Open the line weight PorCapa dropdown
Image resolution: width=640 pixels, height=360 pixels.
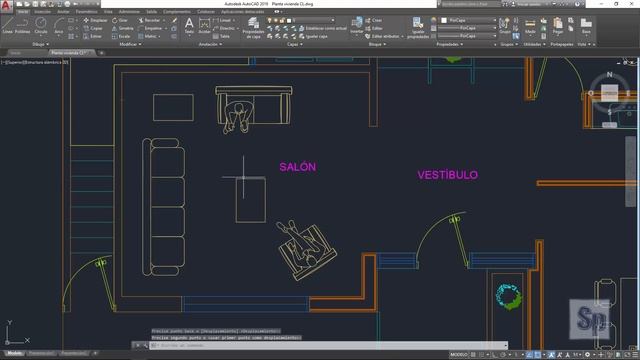(x=467, y=28)
